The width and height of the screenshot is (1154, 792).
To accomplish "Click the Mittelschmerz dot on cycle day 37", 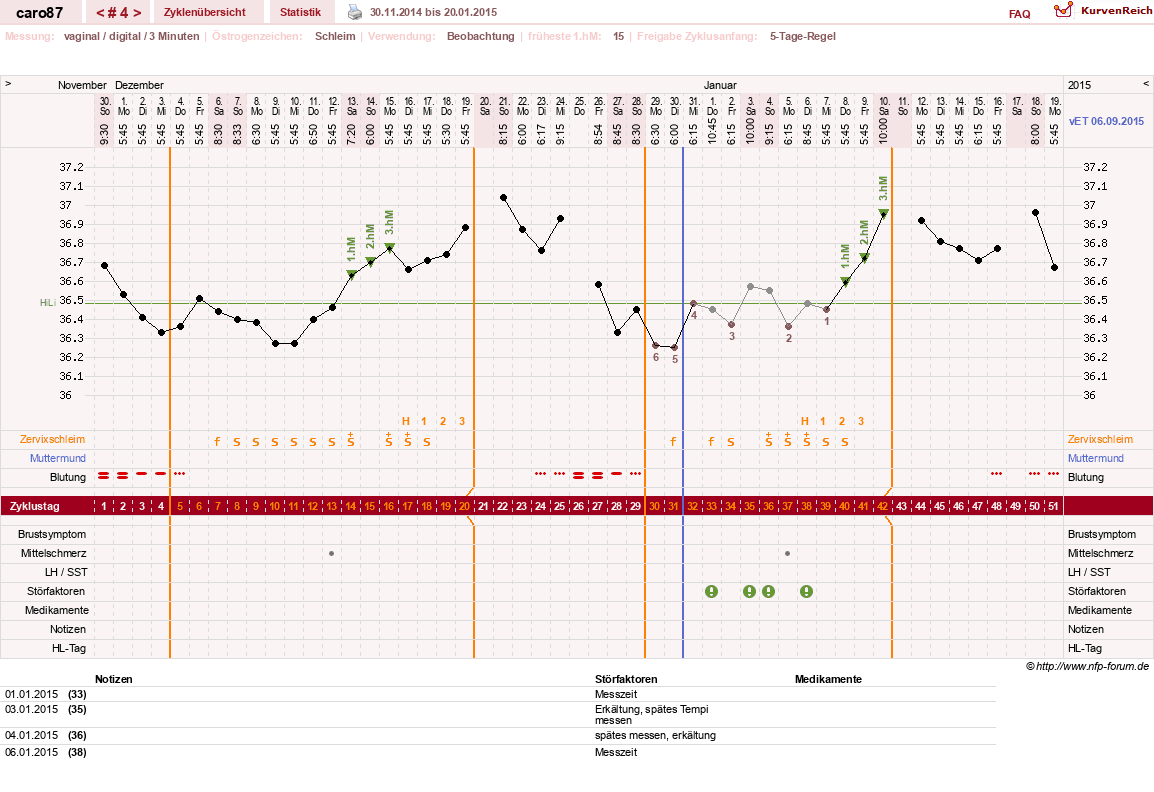I will [787, 554].
